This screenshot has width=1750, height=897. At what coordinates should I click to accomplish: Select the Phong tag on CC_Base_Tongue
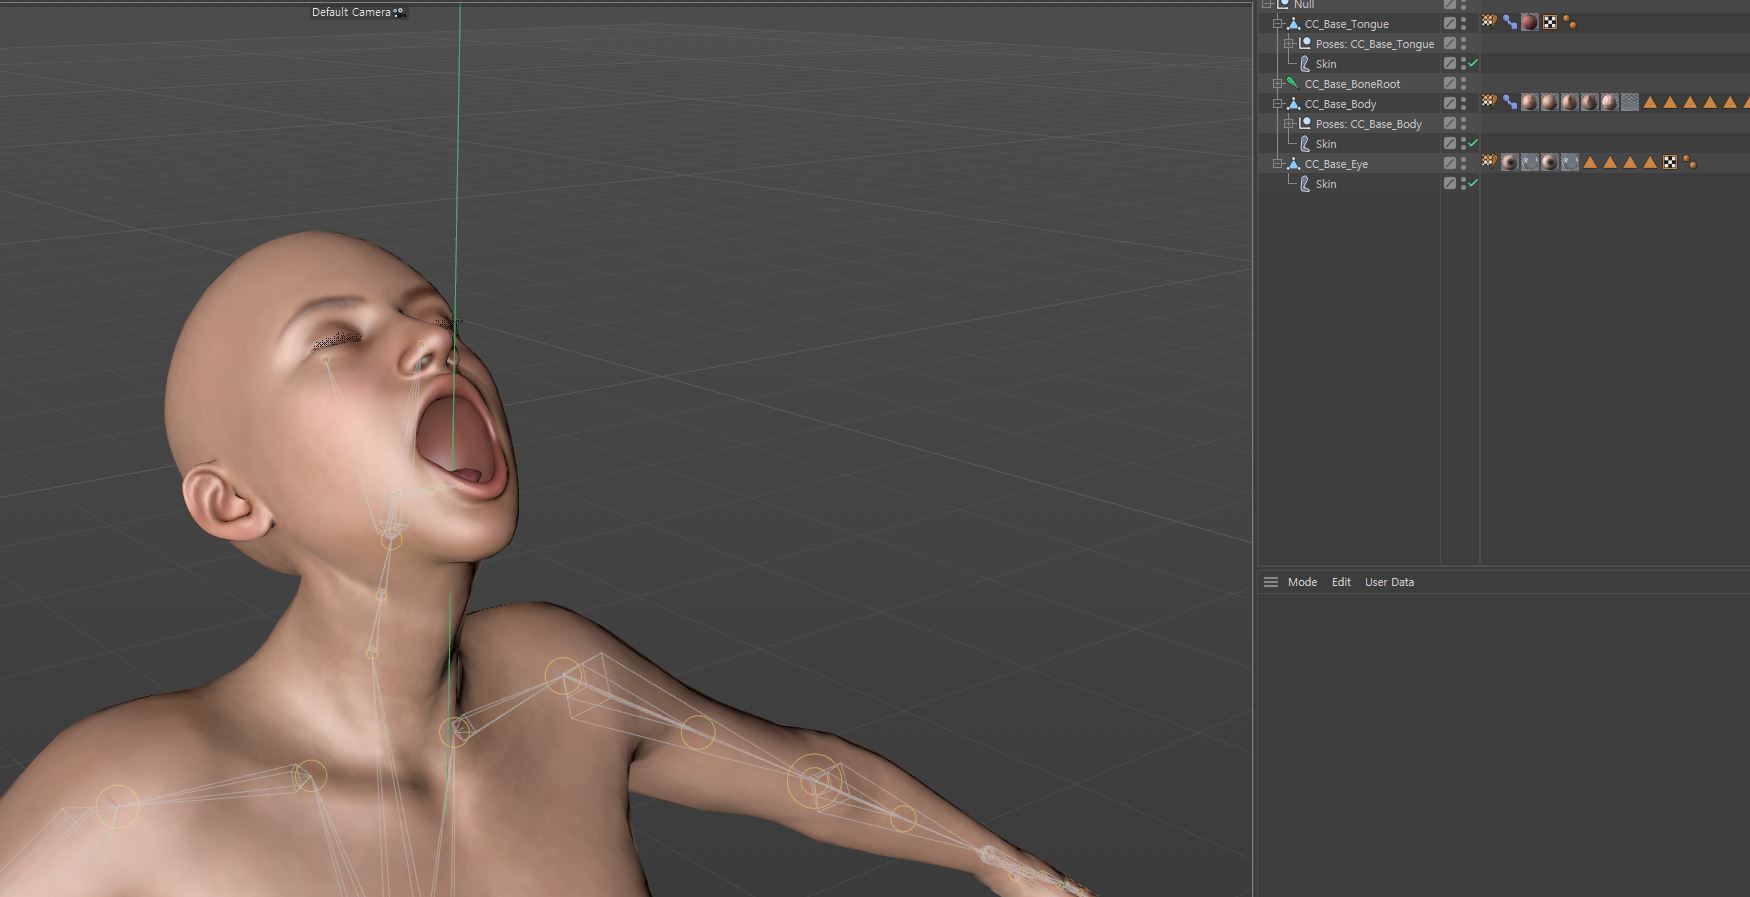pos(1569,22)
